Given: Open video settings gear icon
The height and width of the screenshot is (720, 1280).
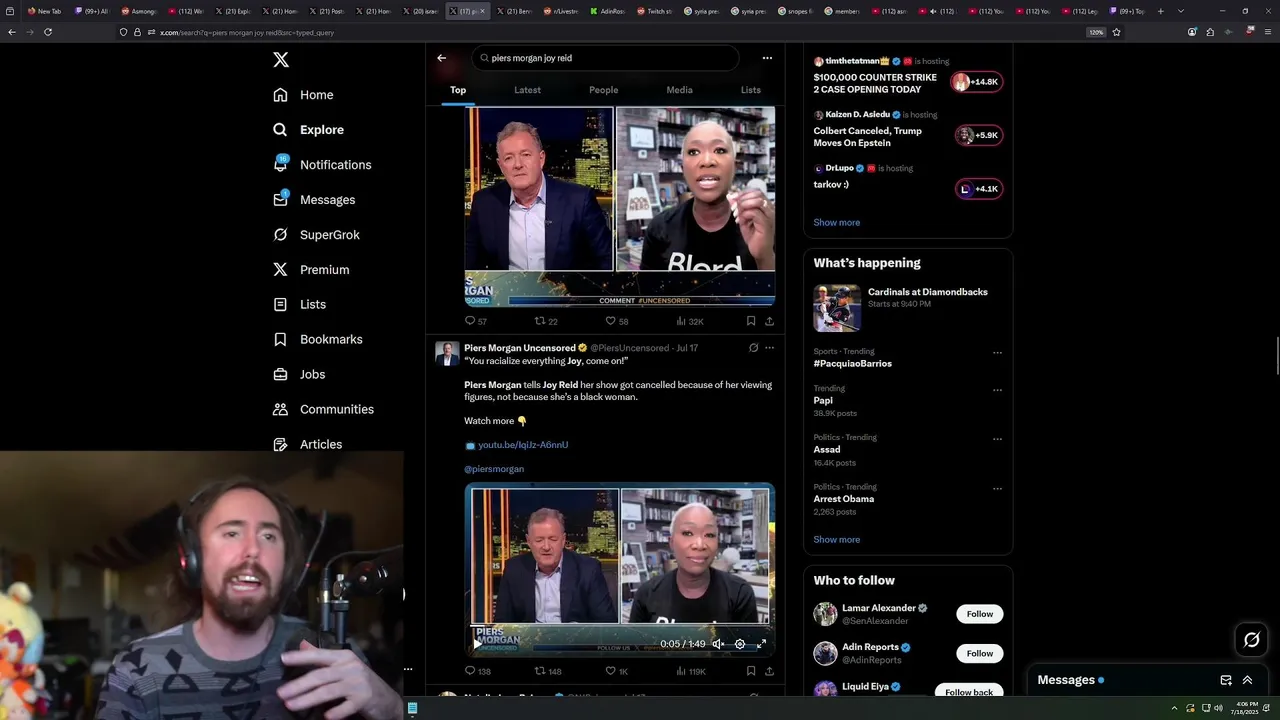Looking at the screenshot, I should (x=740, y=644).
